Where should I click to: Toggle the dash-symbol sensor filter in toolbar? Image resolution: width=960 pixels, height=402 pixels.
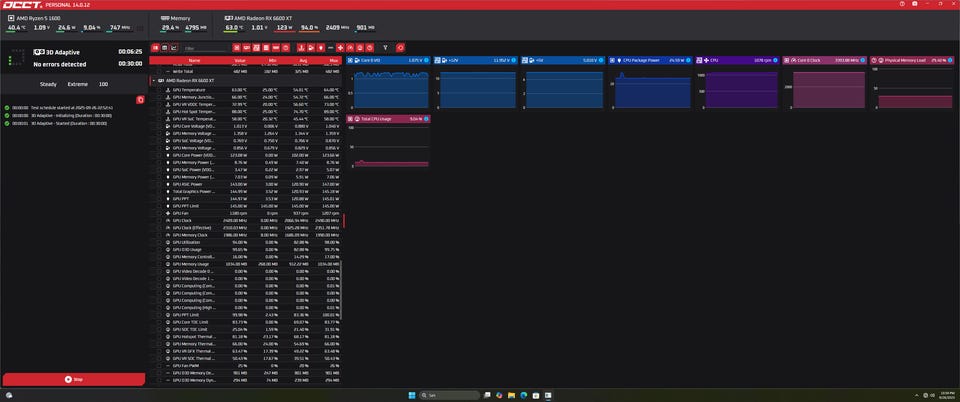click(x=331, y=48)
